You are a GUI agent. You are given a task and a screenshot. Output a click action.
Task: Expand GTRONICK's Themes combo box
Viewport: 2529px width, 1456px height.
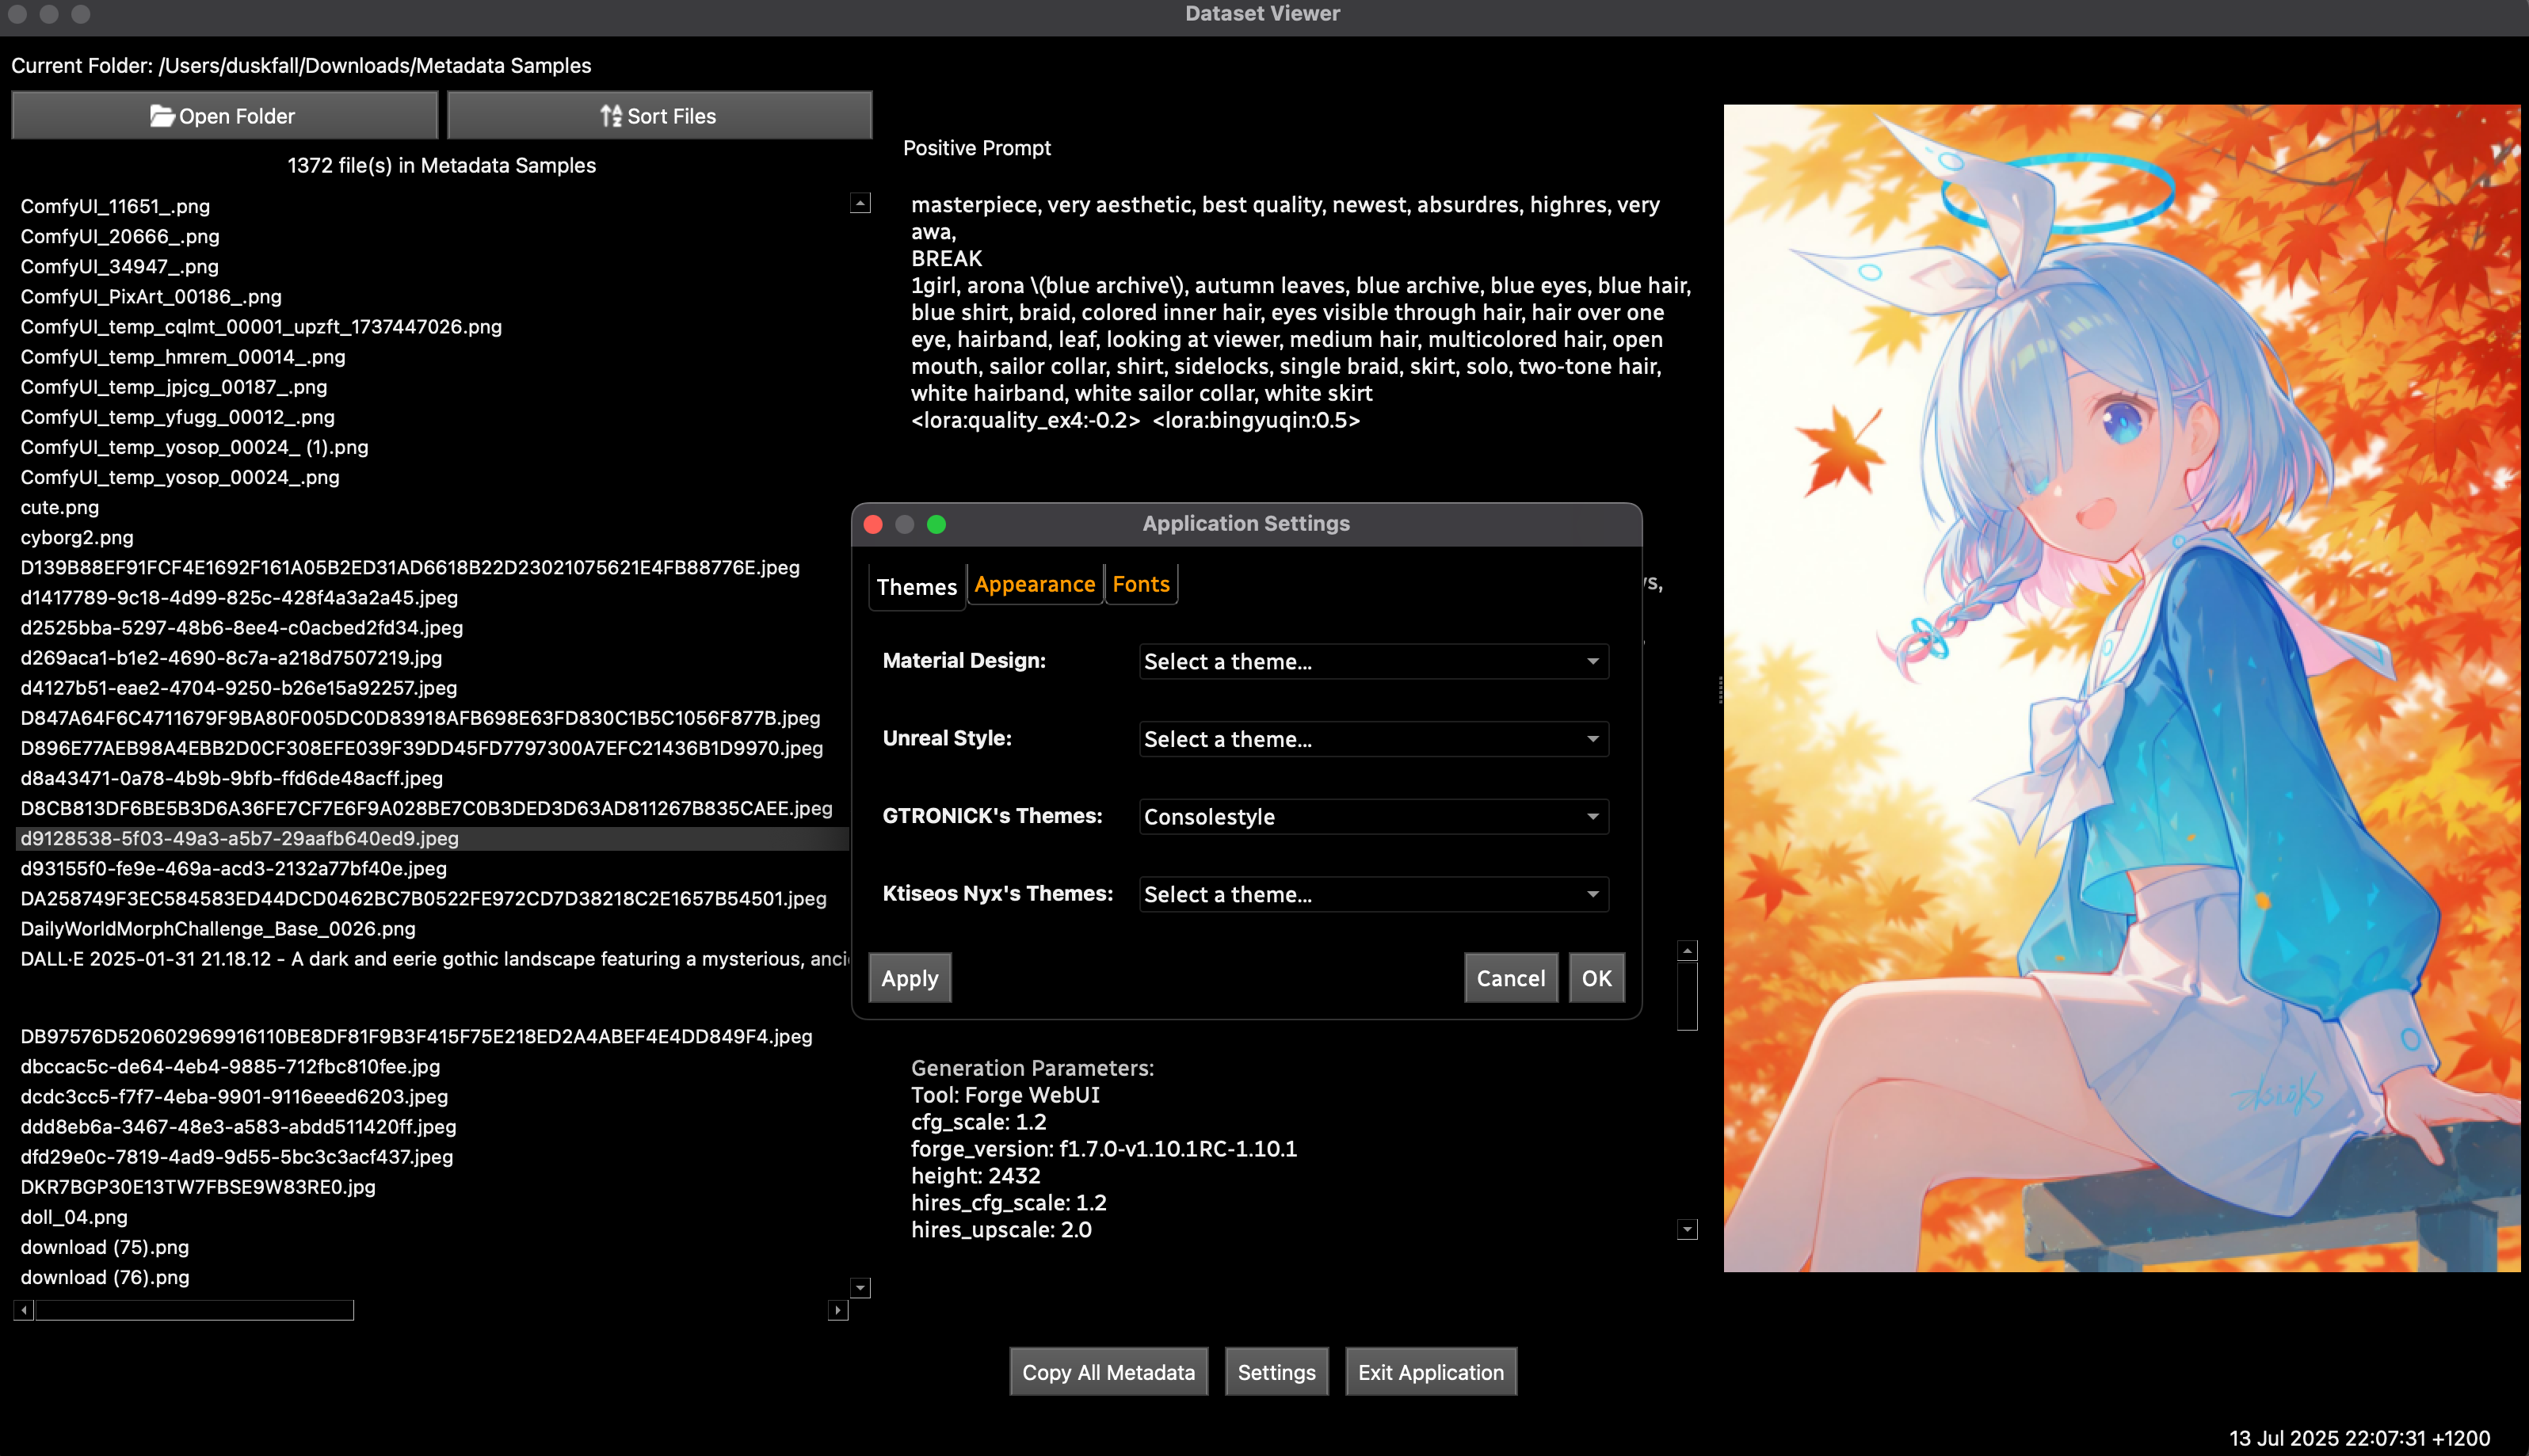coord(1373,816)
